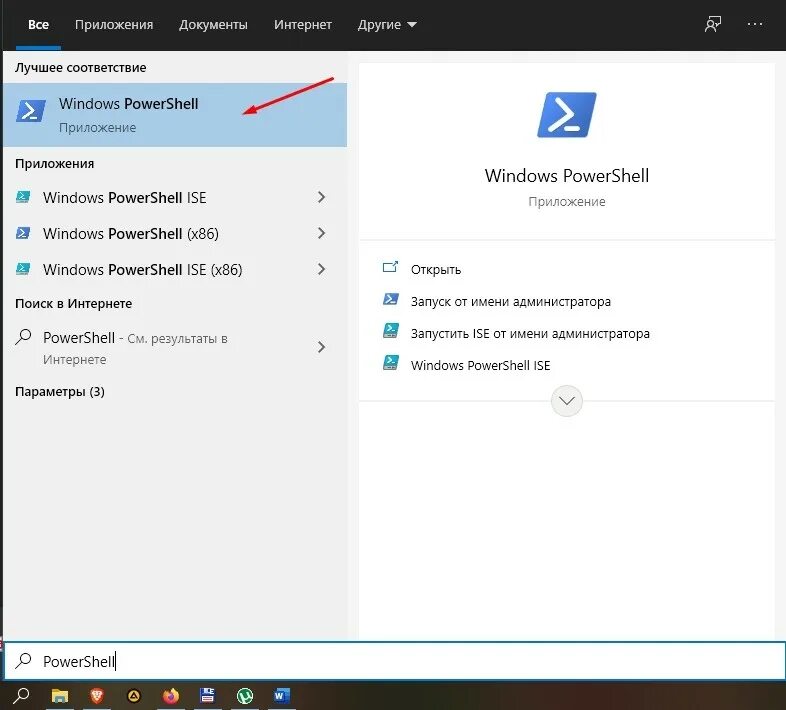Open File Explorer from the taskbar
This screenshot has width=786, height=710.
click(60, 696)
